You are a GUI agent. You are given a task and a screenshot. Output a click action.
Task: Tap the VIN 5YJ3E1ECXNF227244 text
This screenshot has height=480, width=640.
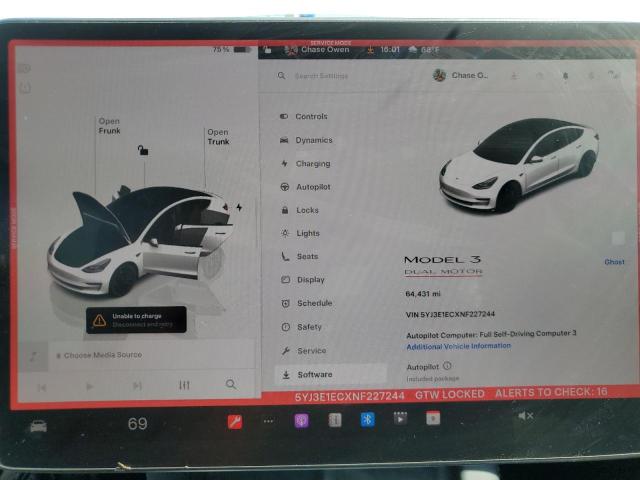[450, 314]
